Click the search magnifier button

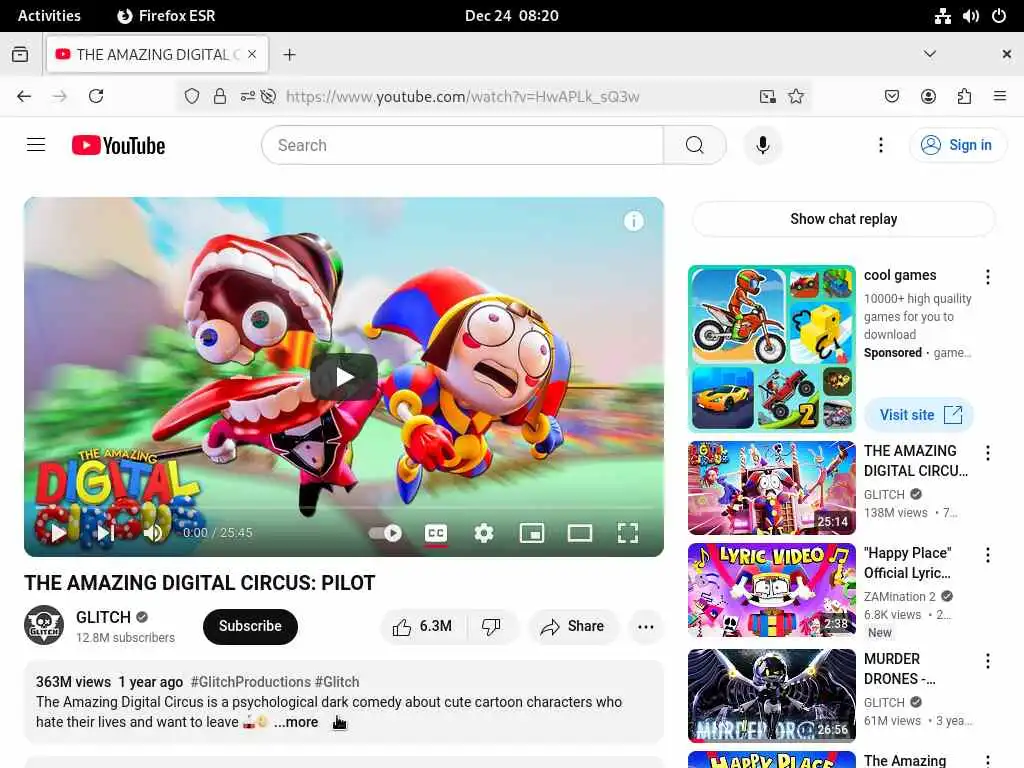tap(694, 145)
